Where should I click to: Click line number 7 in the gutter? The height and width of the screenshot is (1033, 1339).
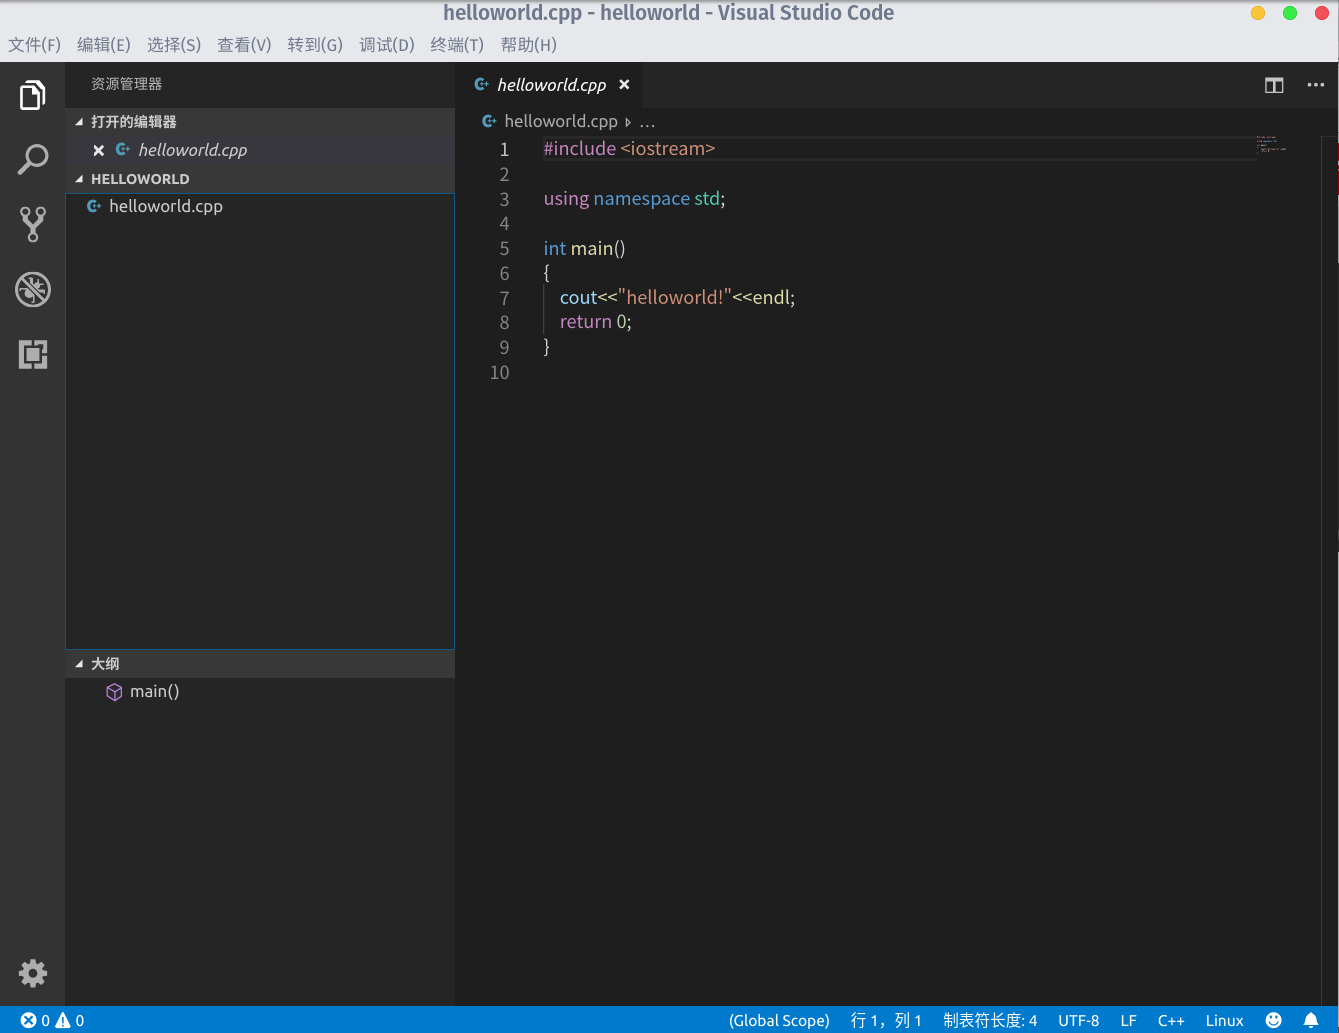pos(504,298)
